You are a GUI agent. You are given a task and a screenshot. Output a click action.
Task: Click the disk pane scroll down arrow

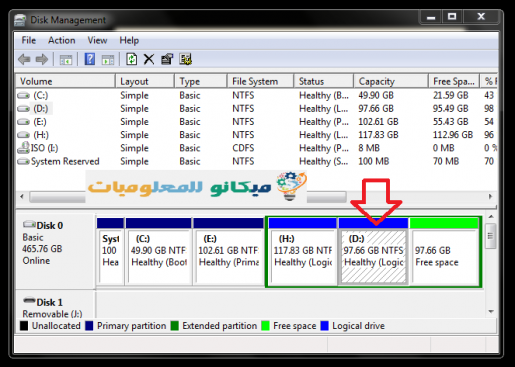click(491, 311)
